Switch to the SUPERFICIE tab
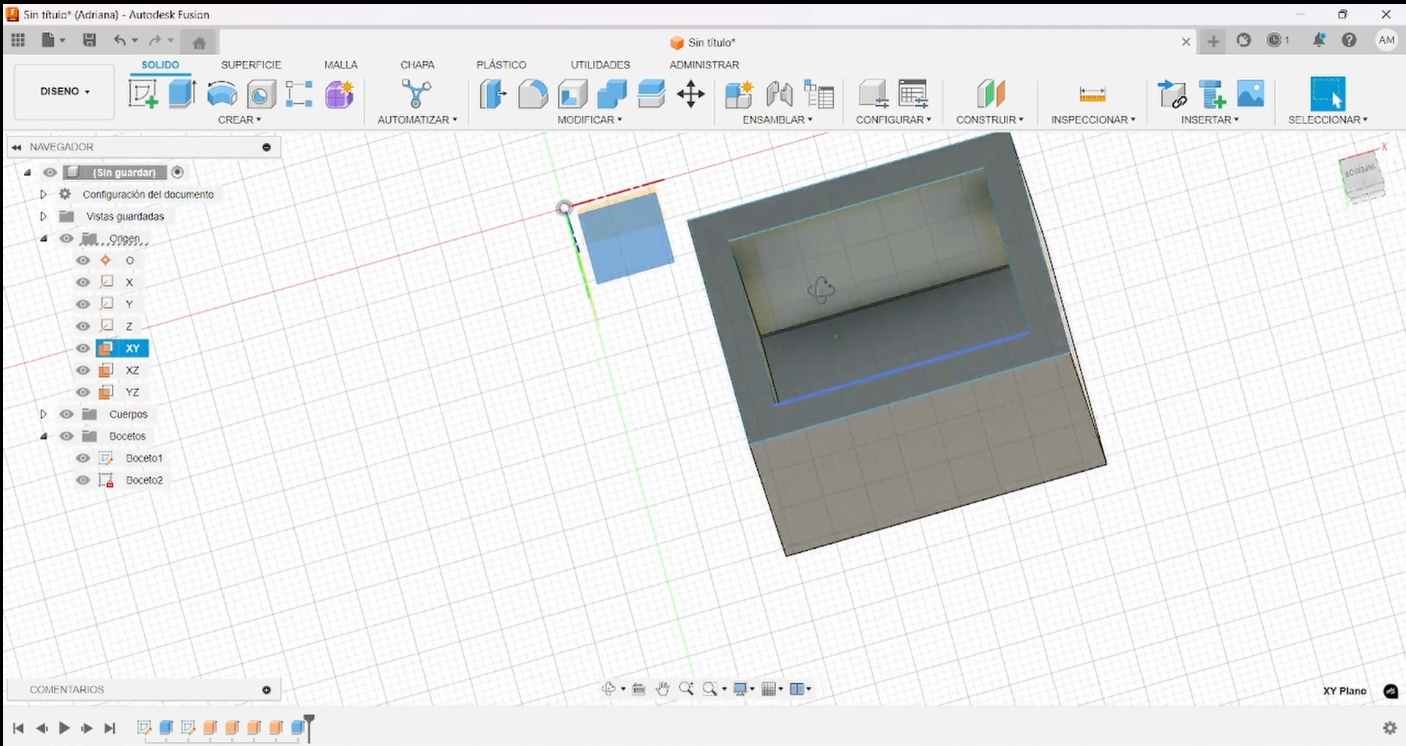The image size is (1406, 746). (x=251, y=65)
